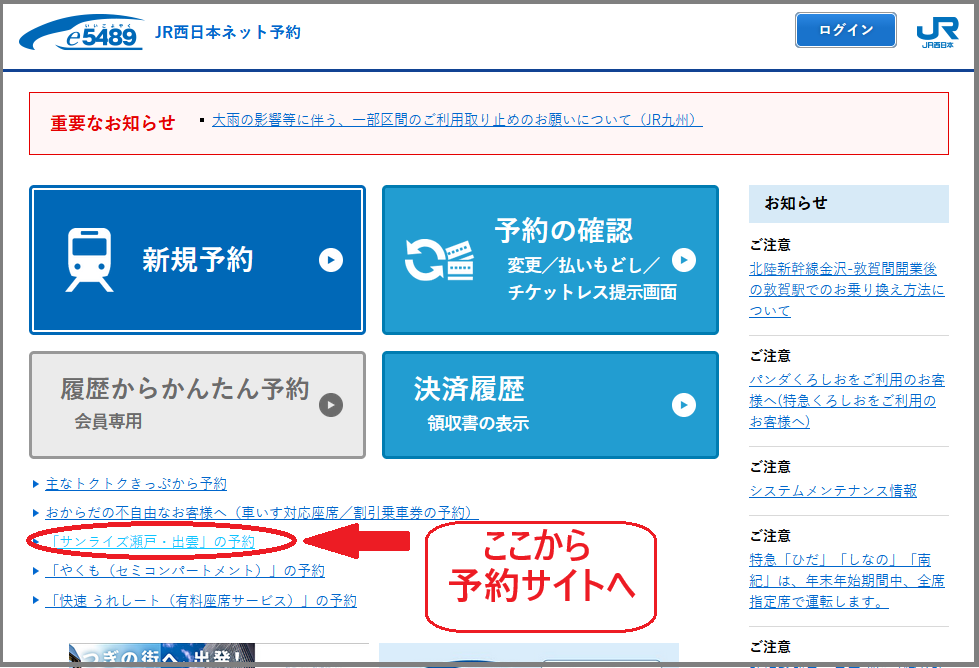Click the arrow icon on 履歴からかんたん予約 tile
This screenshot has width=979, height=668.
coord(331,405)
